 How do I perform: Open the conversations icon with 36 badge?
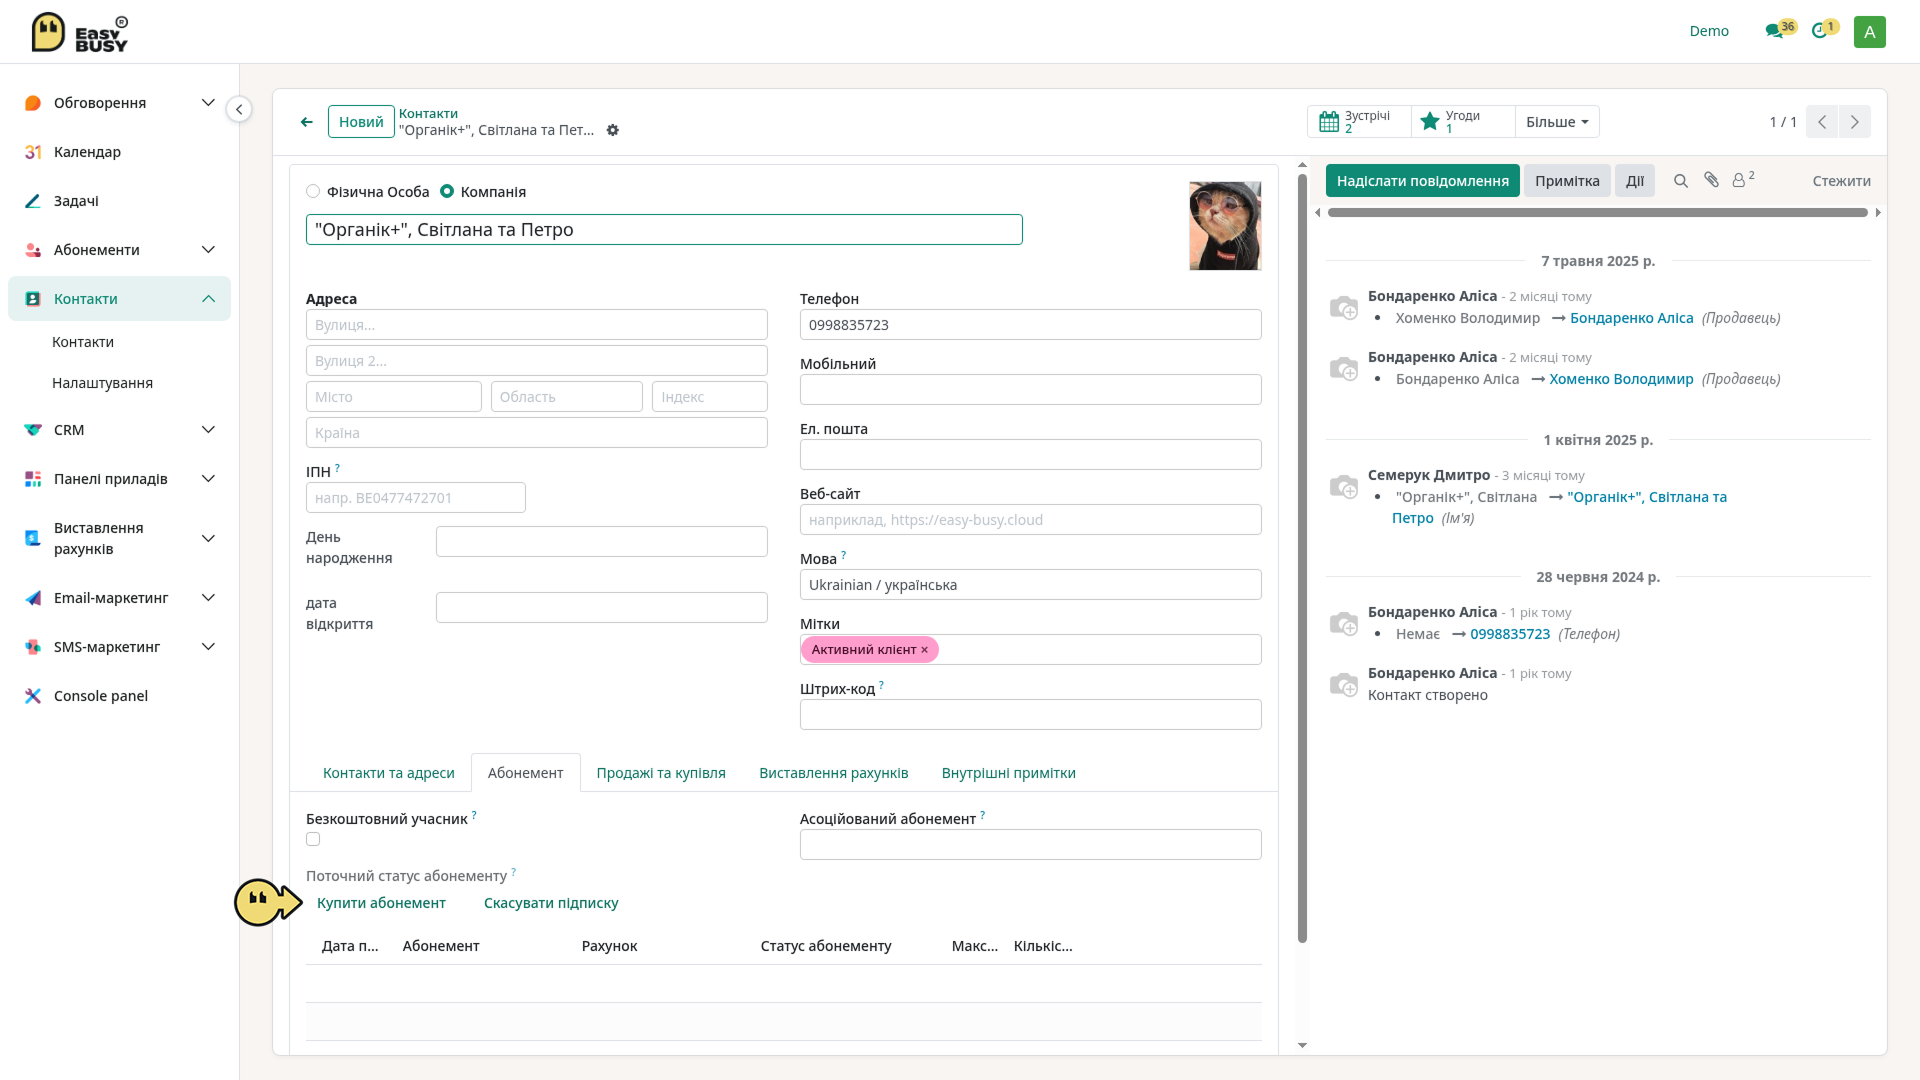[1775, 31]
